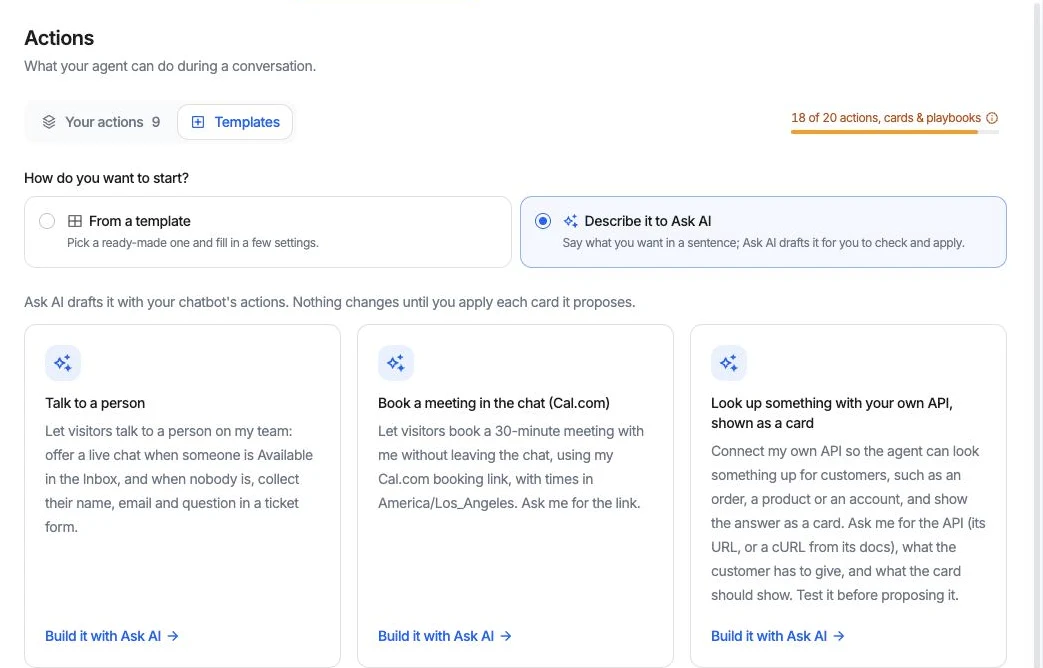Image resolution: width=1043 pixels, height=668 pixels.
Task: Click the sparkle icon on Book a meeting card
Action: click(x=396, y=363)
